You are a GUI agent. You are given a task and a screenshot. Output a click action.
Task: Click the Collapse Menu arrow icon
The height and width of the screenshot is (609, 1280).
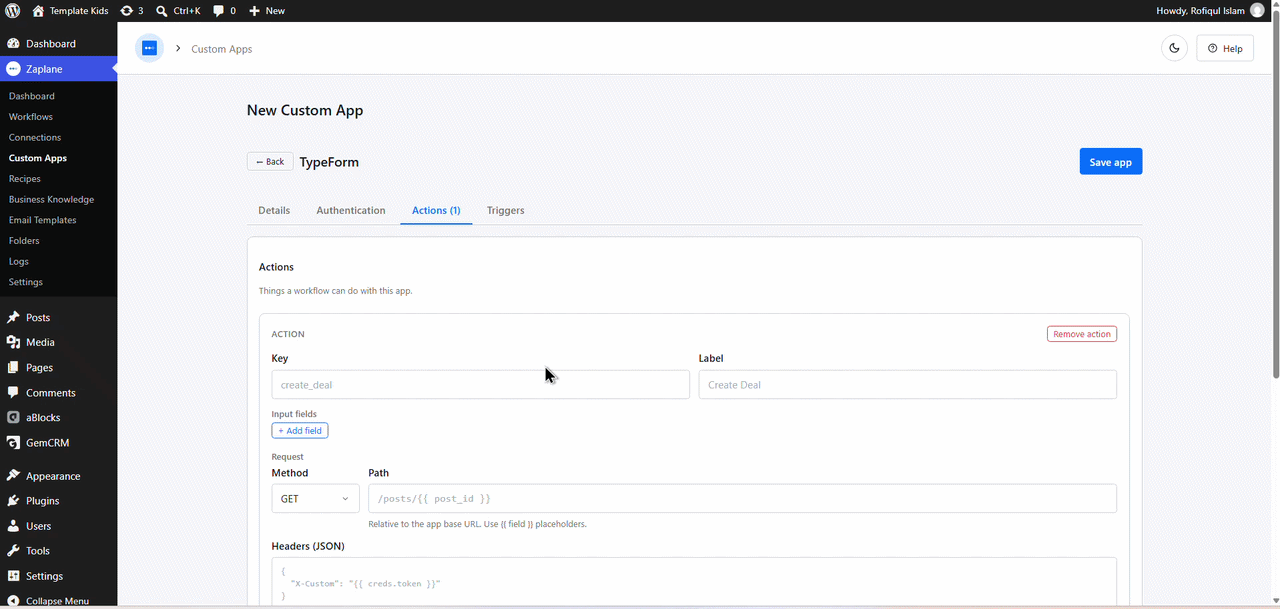(x=13, y=601)
